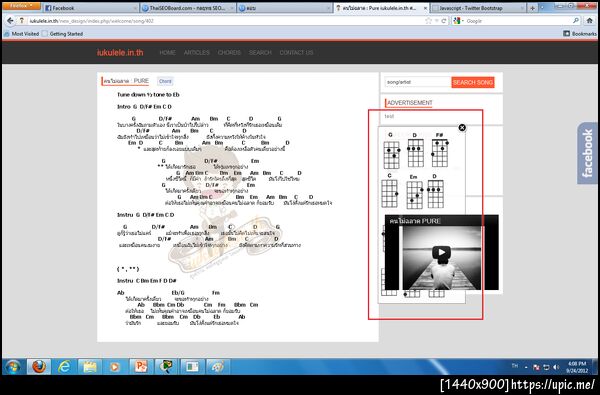
Task: Click the Em chord diagram in popup
Action: [x=414, y=192]
